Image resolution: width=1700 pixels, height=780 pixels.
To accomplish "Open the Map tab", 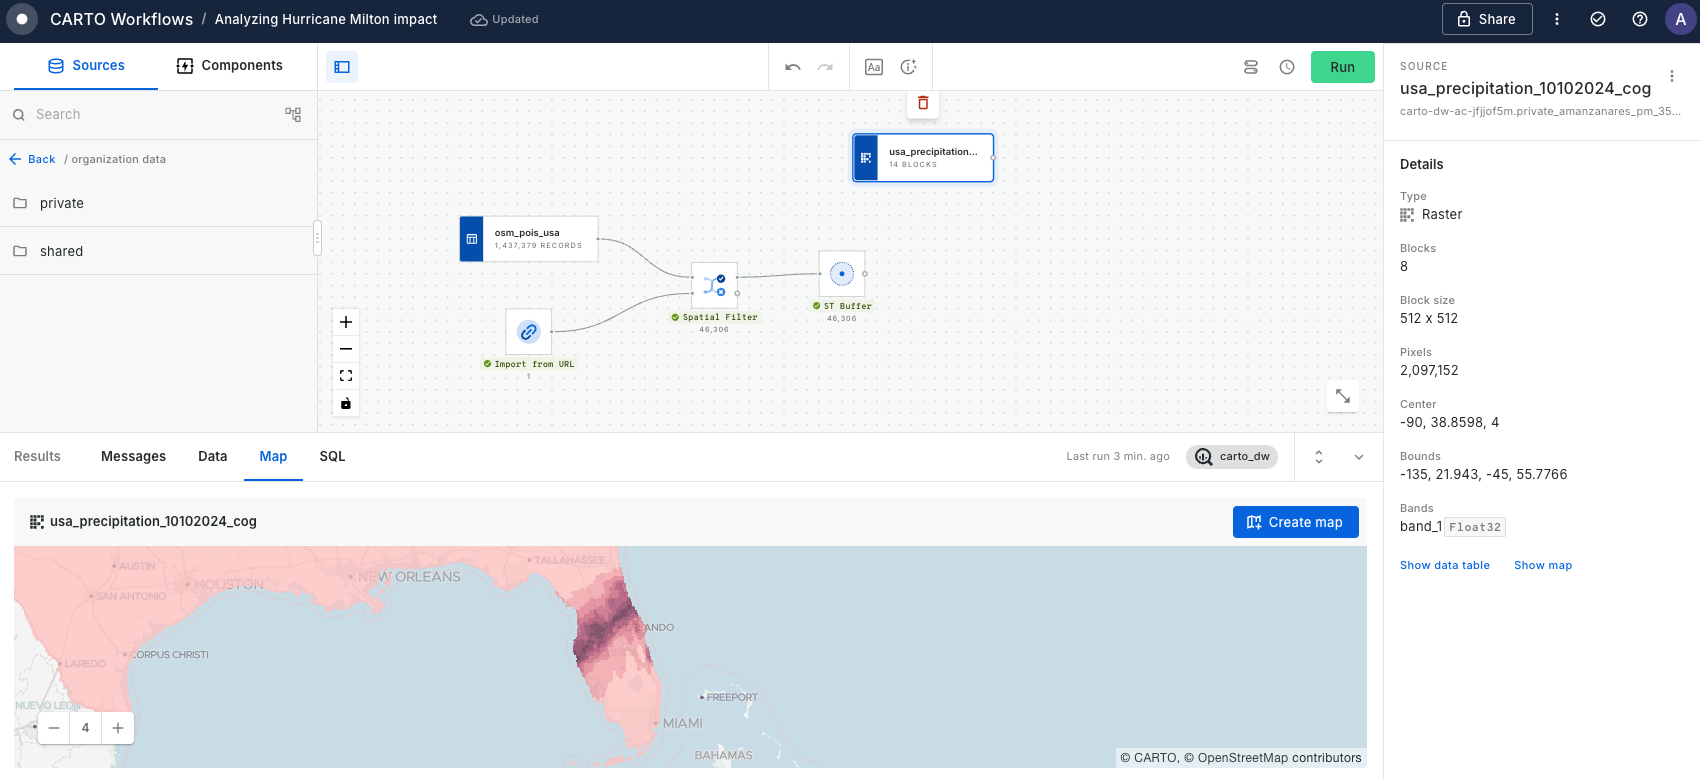I will (x=273, y=456).
